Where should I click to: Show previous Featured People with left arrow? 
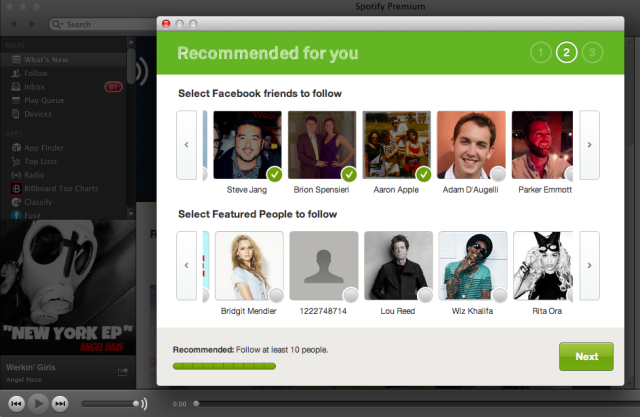point(187,266)
